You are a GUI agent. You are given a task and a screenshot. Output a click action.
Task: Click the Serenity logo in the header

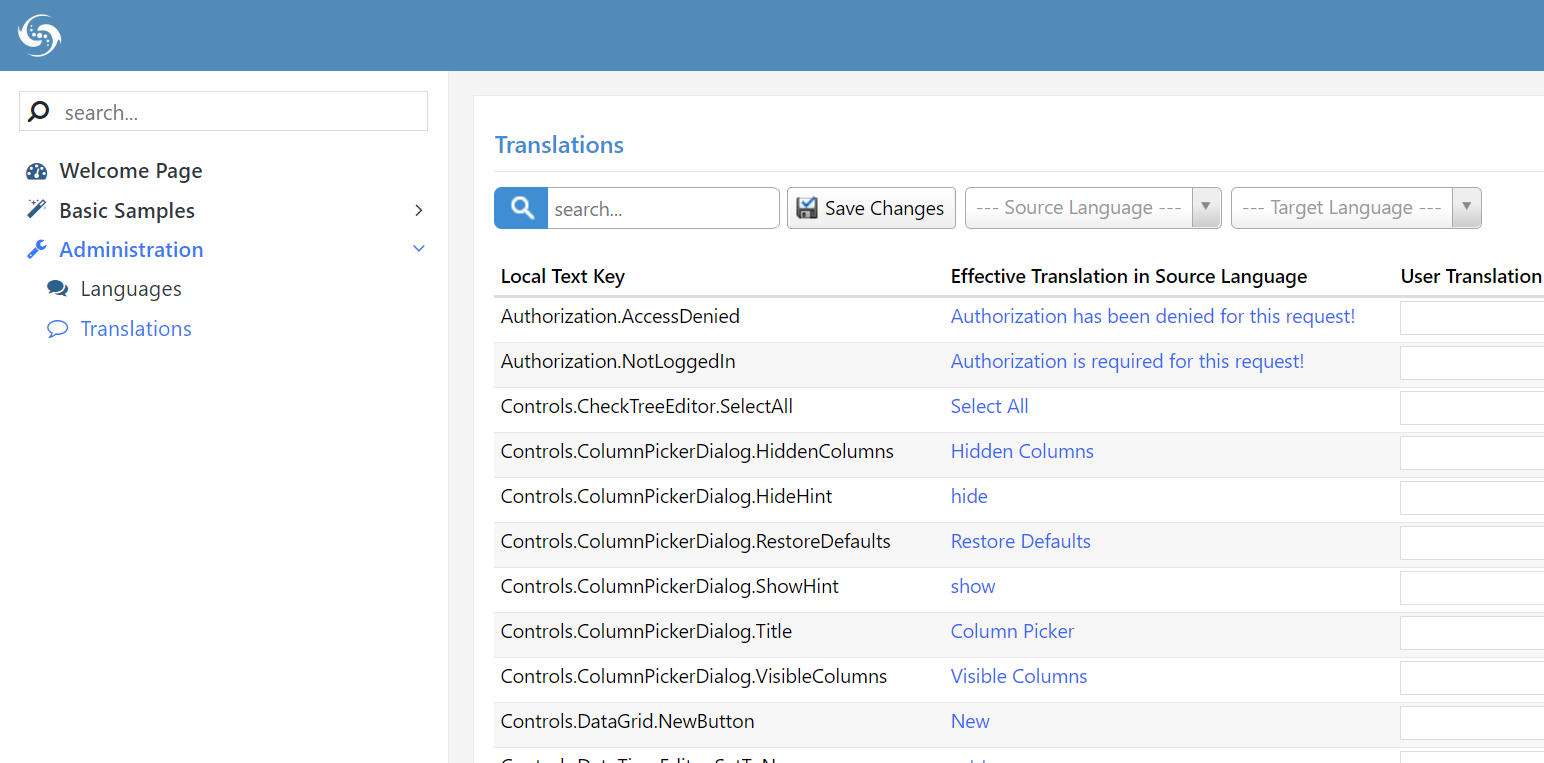pyautogui.click(x=40, y=35)
